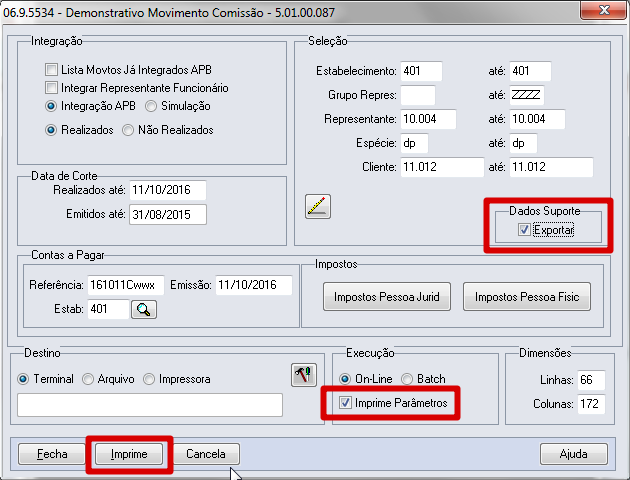Click the Estab field in Contas a Pagar
The height and width of the screenshot is (480, 630).
click(x=108, y=309)
